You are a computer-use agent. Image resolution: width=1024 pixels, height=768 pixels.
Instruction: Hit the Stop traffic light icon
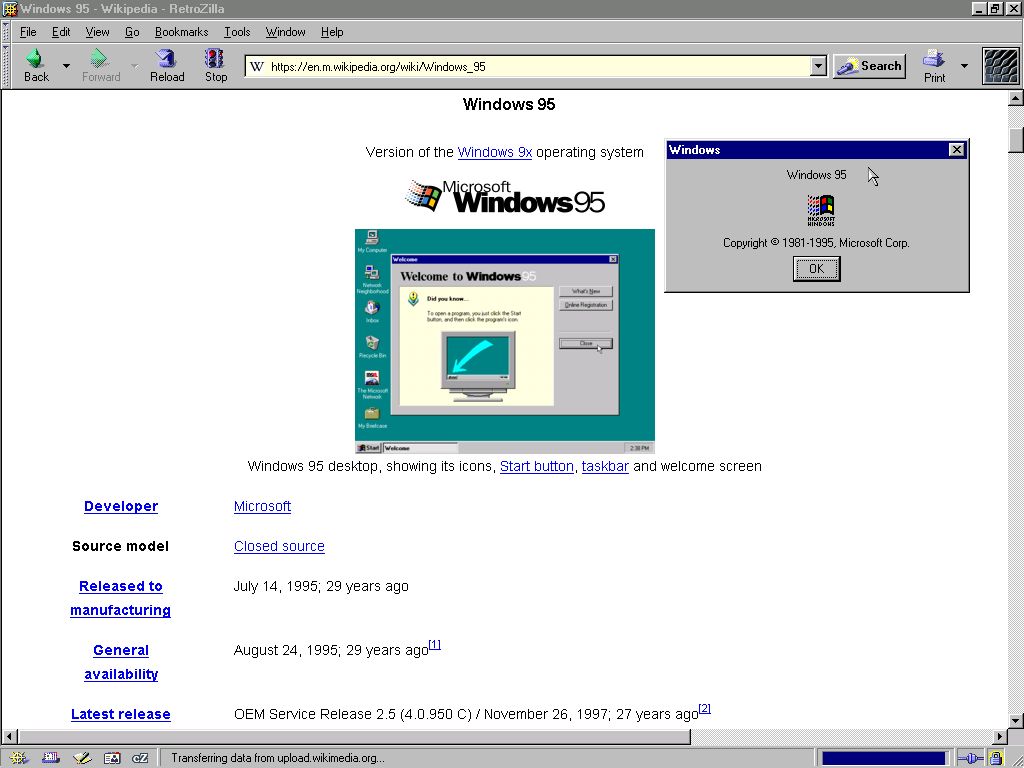(x=215, y=65)
